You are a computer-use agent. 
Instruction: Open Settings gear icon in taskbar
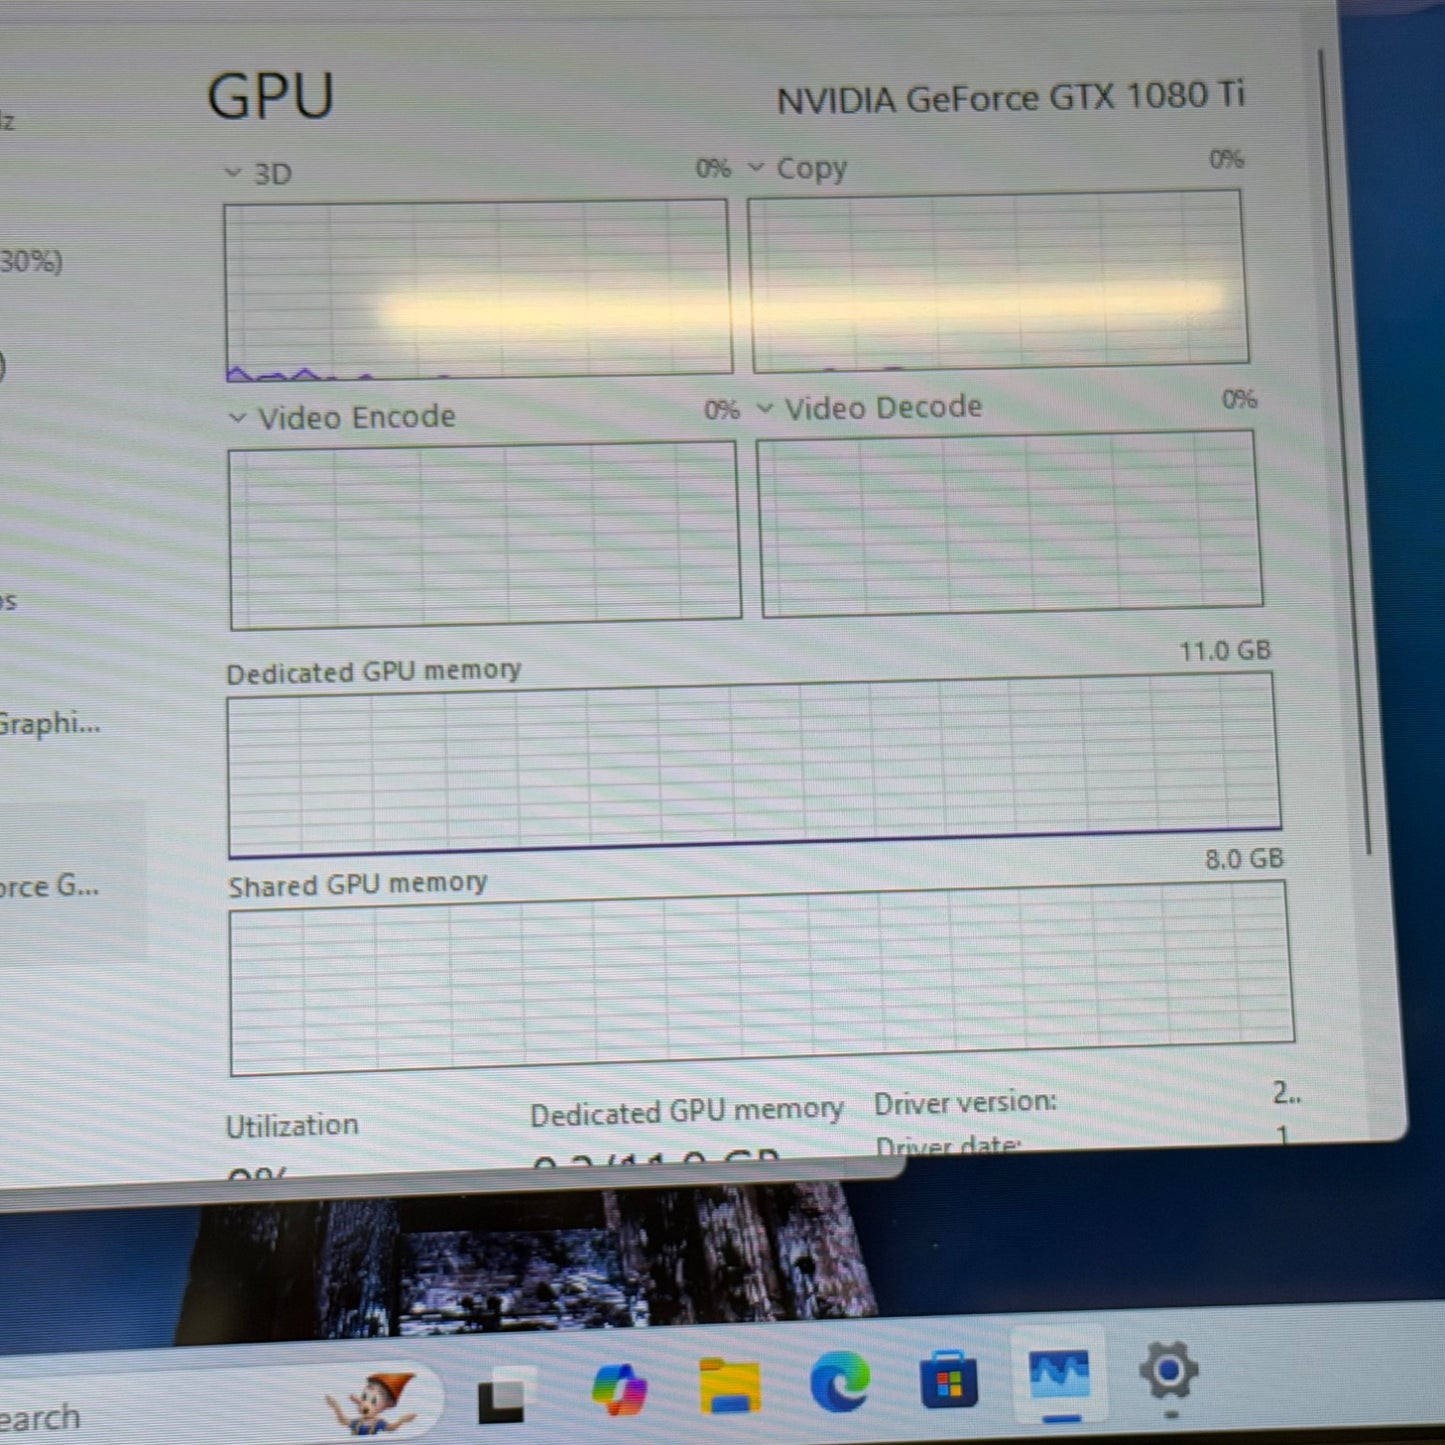point(1168,1371)
